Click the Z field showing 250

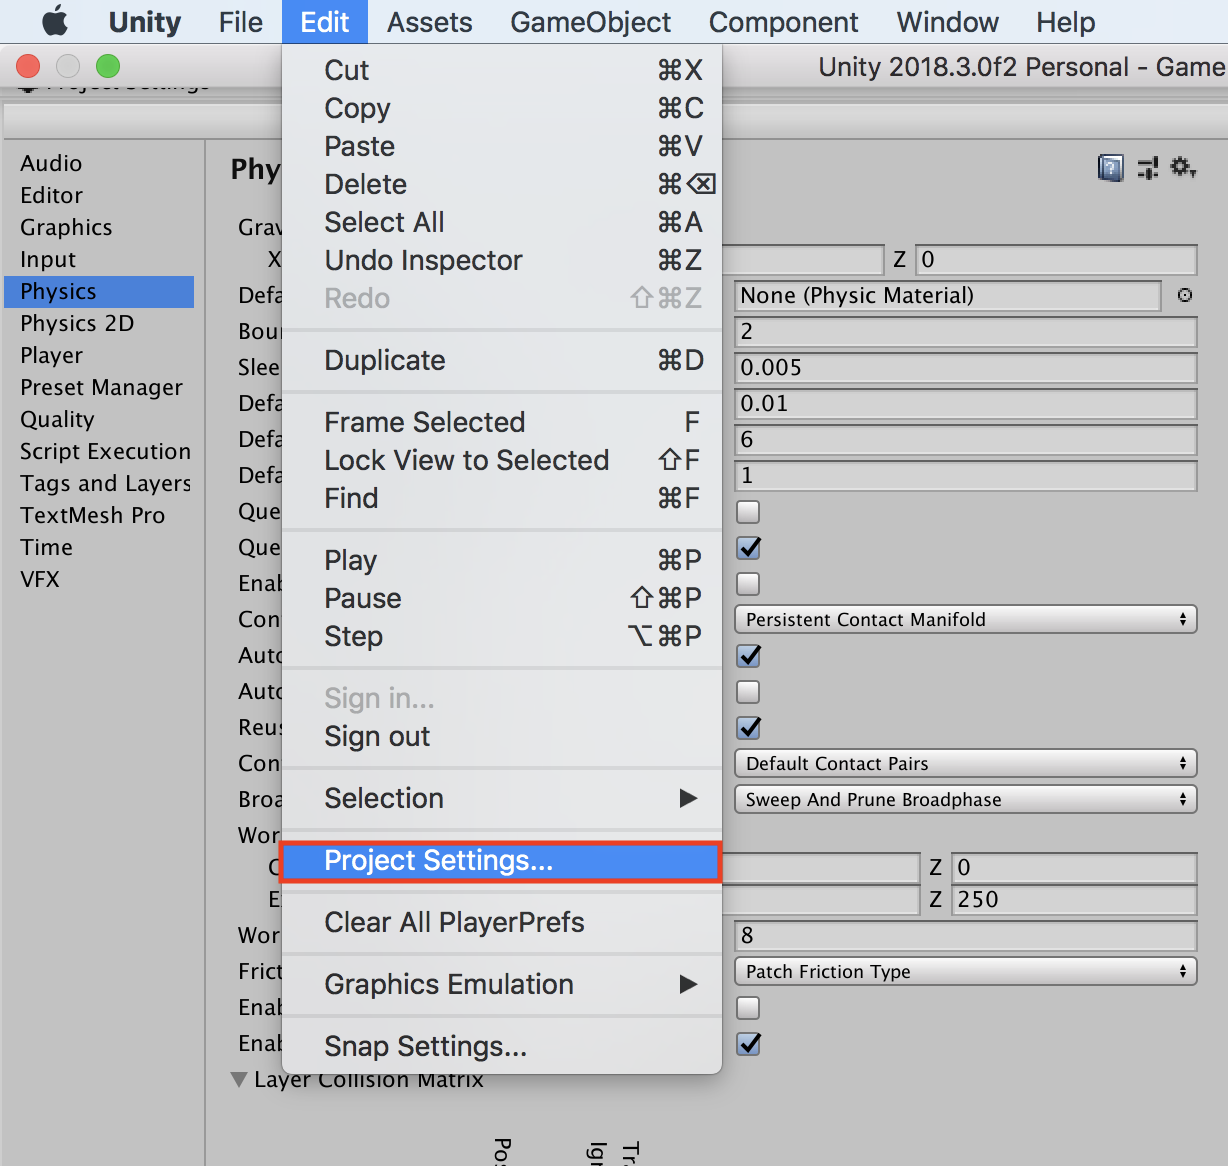tap(1073, 900)
